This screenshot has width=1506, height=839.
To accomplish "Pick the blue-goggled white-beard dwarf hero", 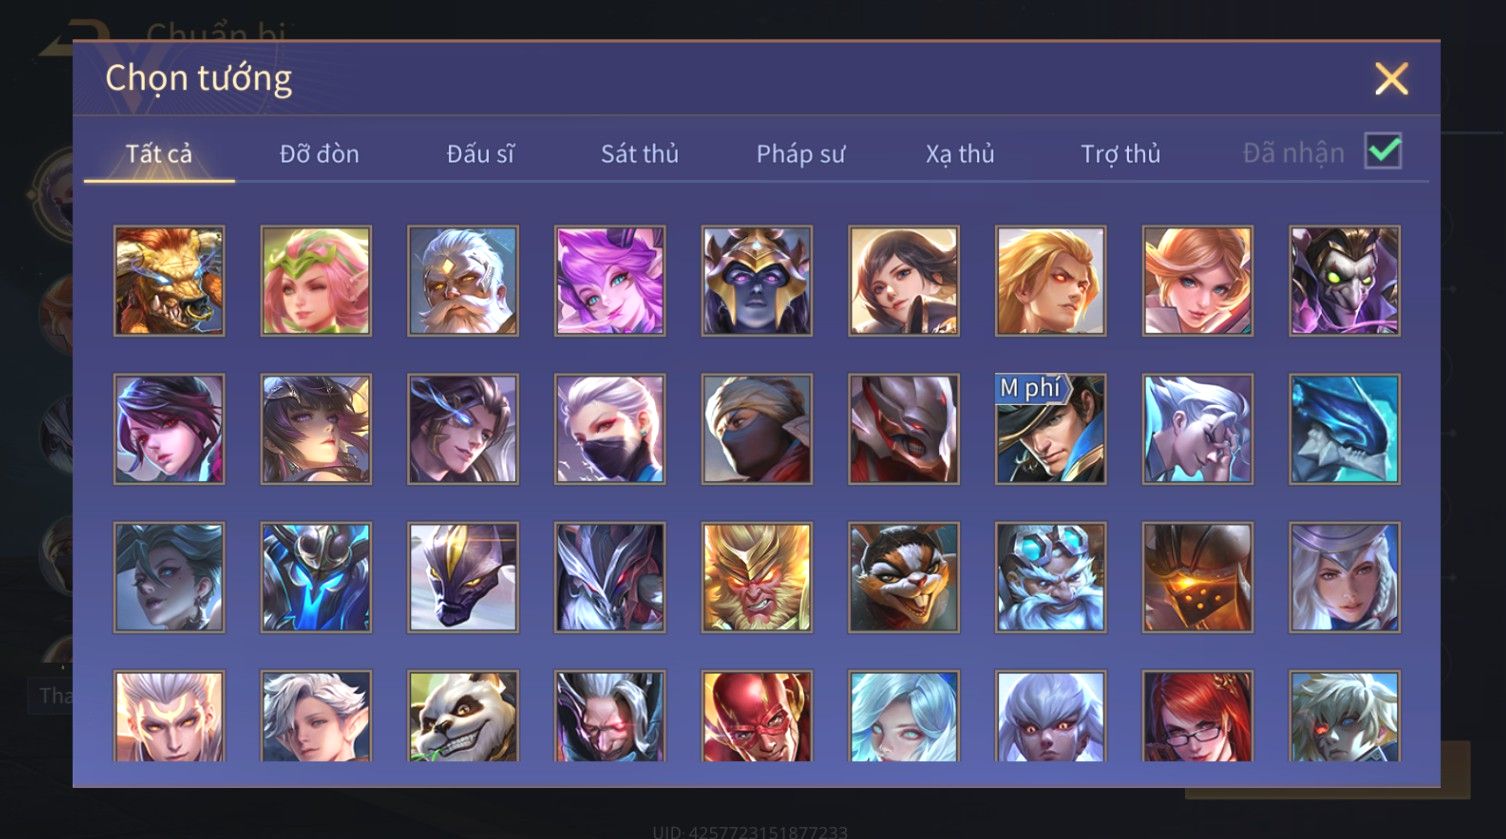I will tap(1051, 577).
